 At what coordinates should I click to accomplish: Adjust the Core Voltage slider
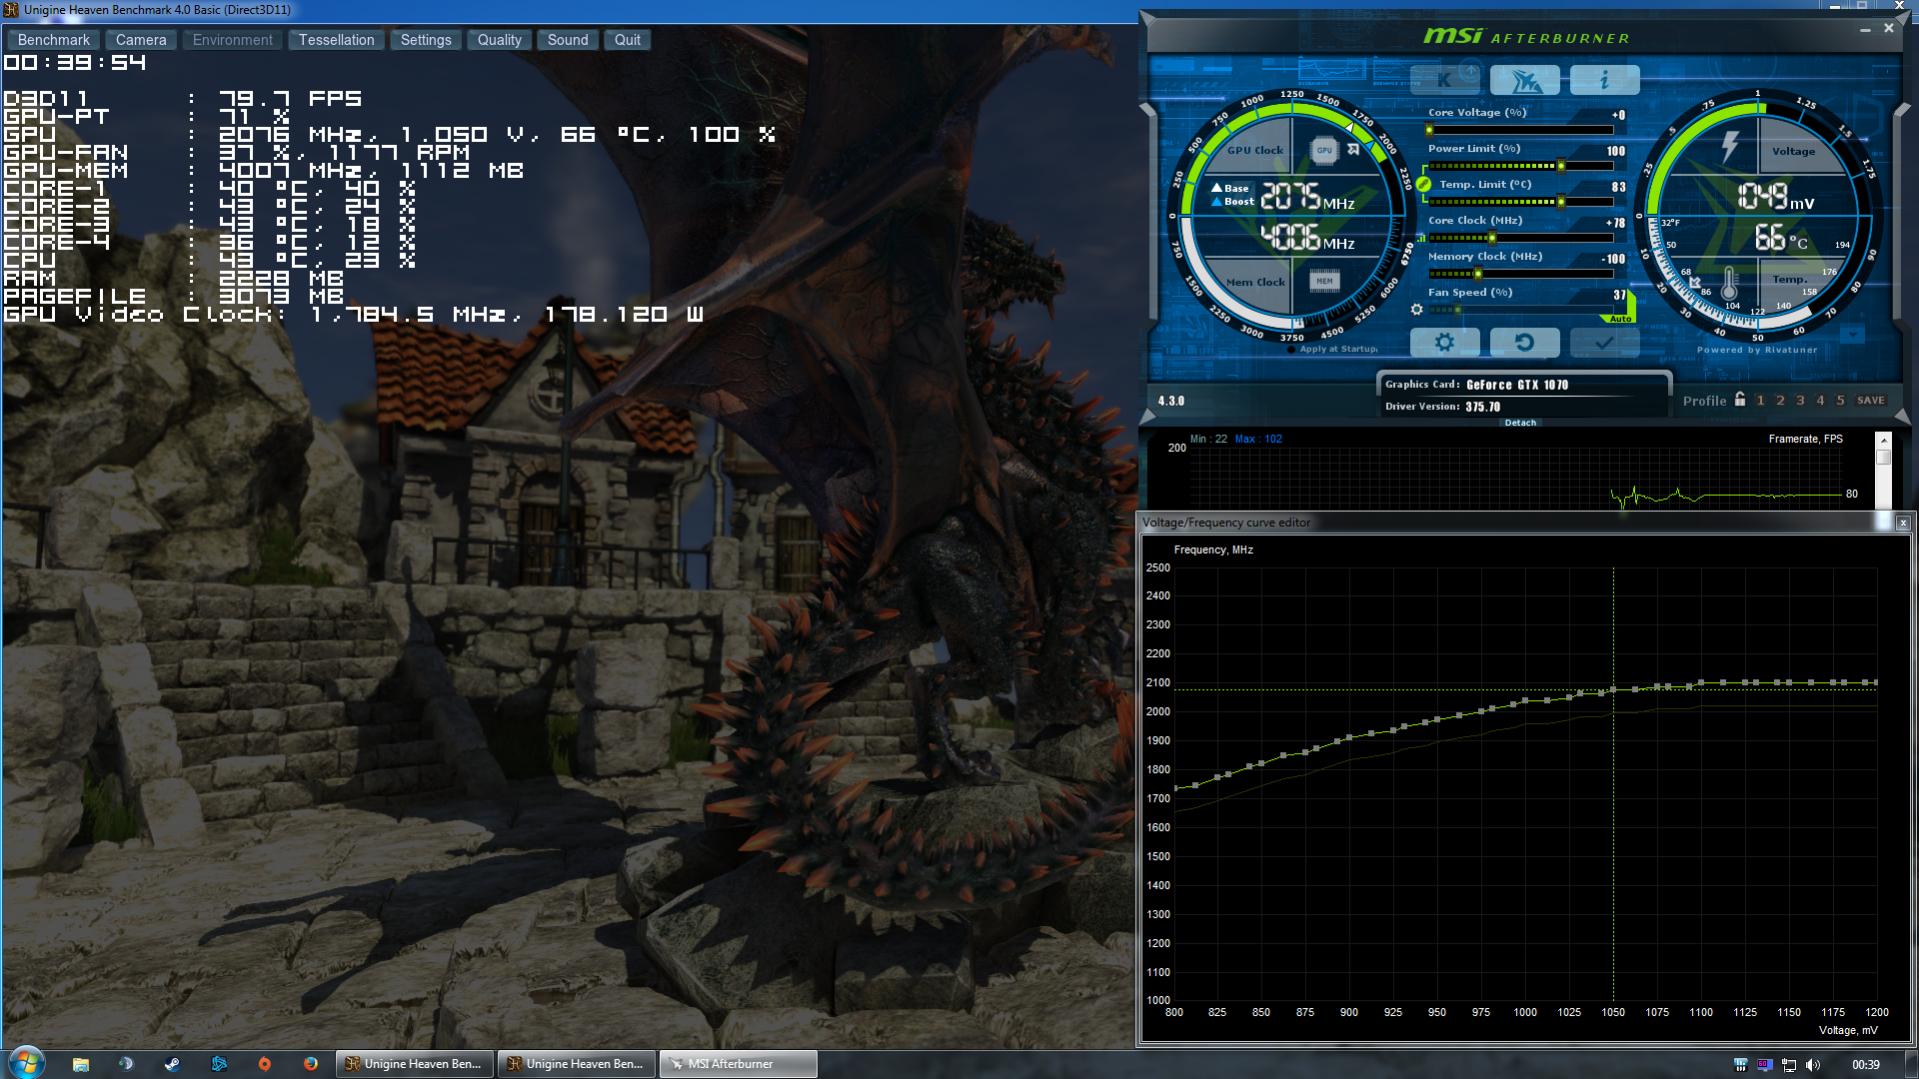(x=1520, y=130)
